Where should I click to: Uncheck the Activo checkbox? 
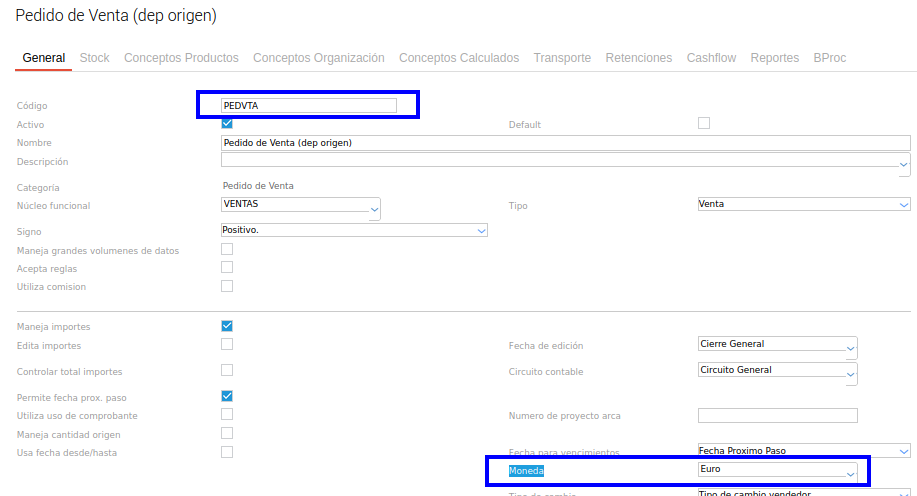(227, 124)
